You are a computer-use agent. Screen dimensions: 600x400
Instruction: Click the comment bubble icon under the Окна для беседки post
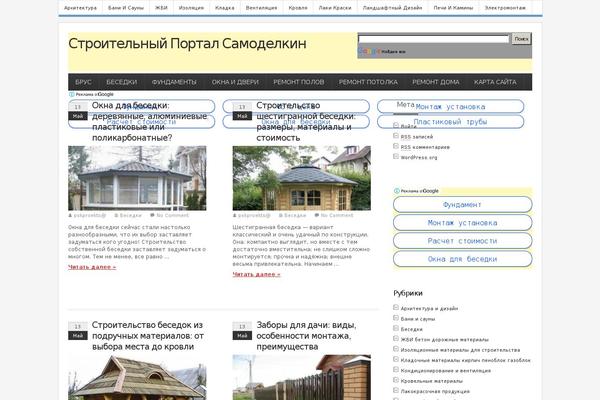pos(152,216)
